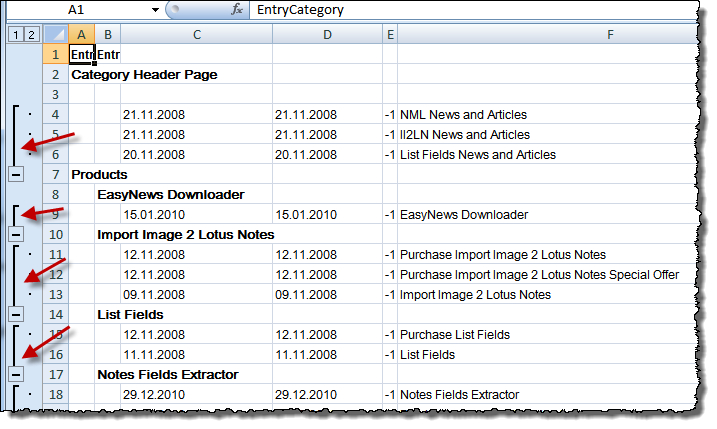Click Import Image 2 Lotus Notes in row 13
The image size is (717, 429).
[x=476, y=295]
